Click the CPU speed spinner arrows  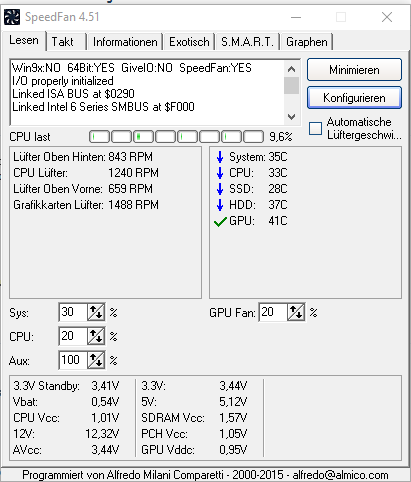(96, 336)
